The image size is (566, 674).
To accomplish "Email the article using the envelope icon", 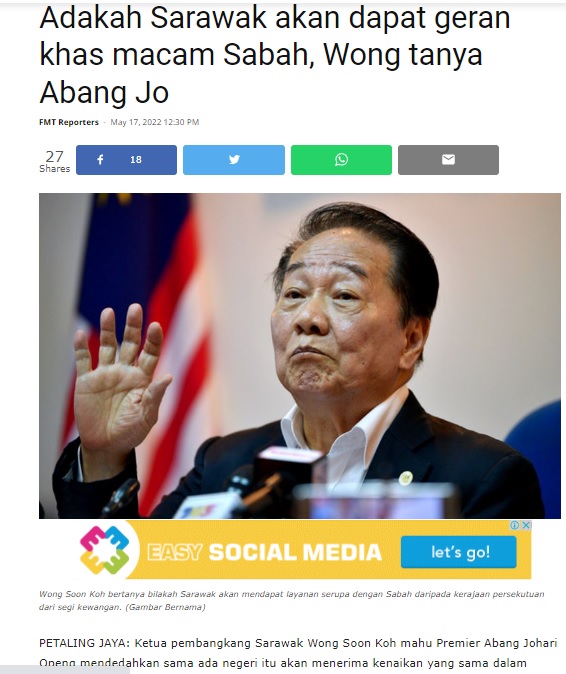I will [448, 160].
